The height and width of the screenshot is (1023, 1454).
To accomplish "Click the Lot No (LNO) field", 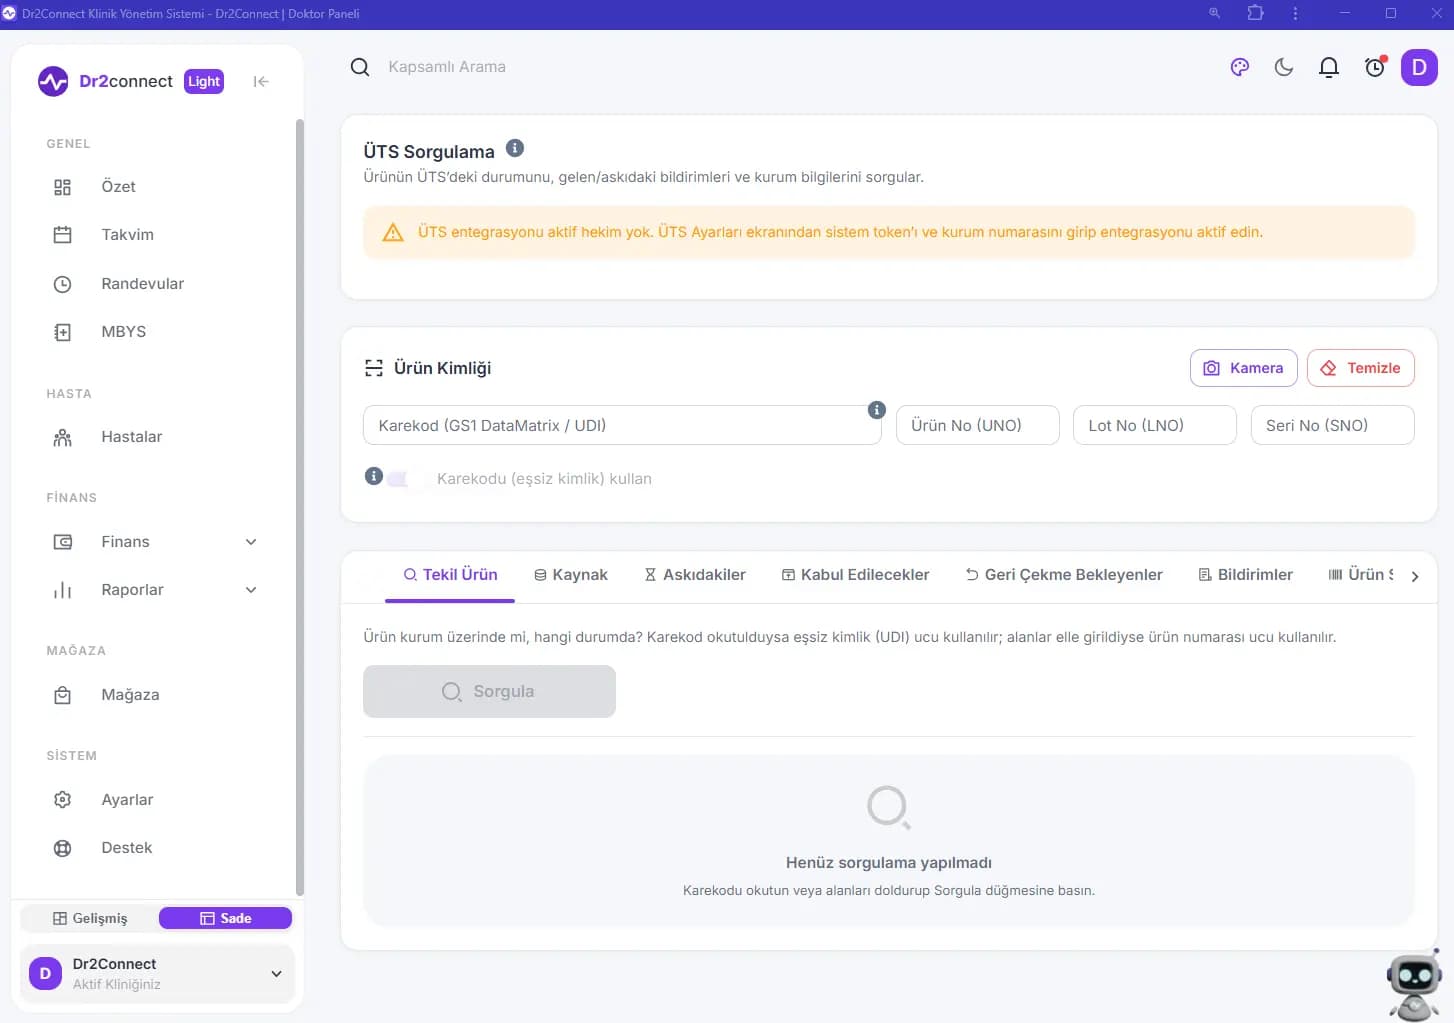I will (x=1155, y=425).
